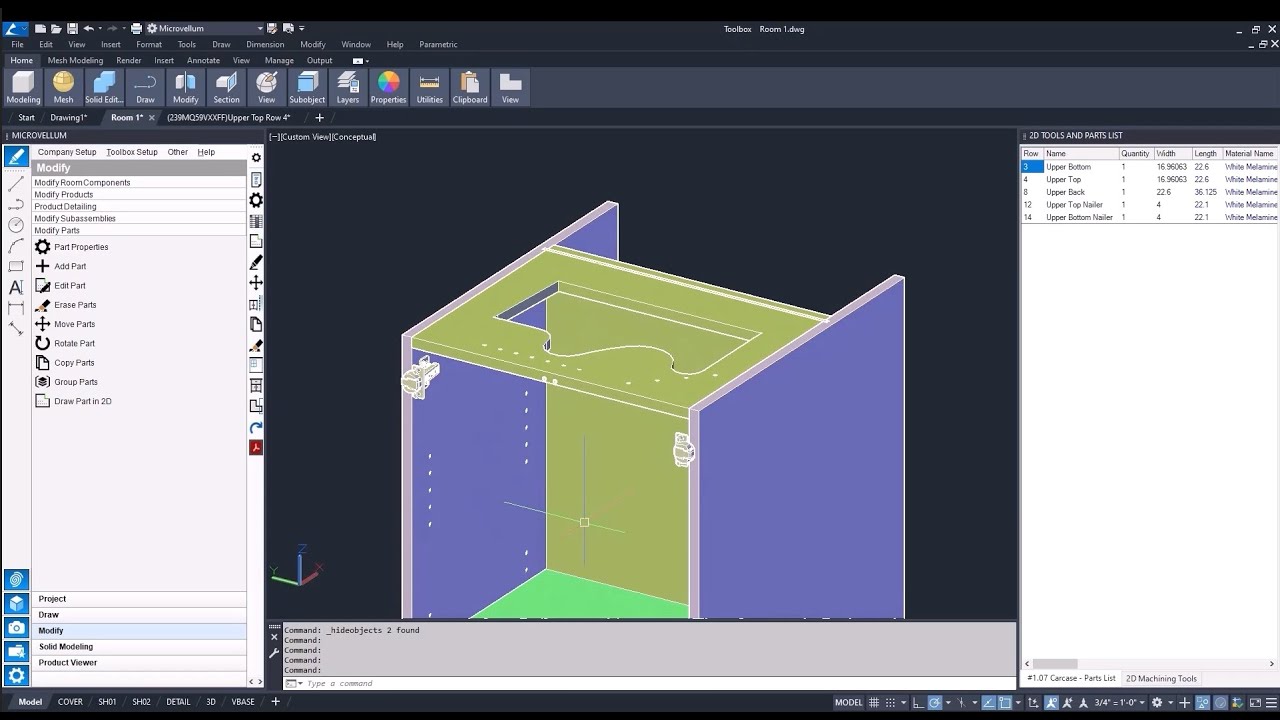Viewport: 1280px width, 720px height.
Task: Switch to Mesh Modeling ribbon tab
Action: [75, 60]
